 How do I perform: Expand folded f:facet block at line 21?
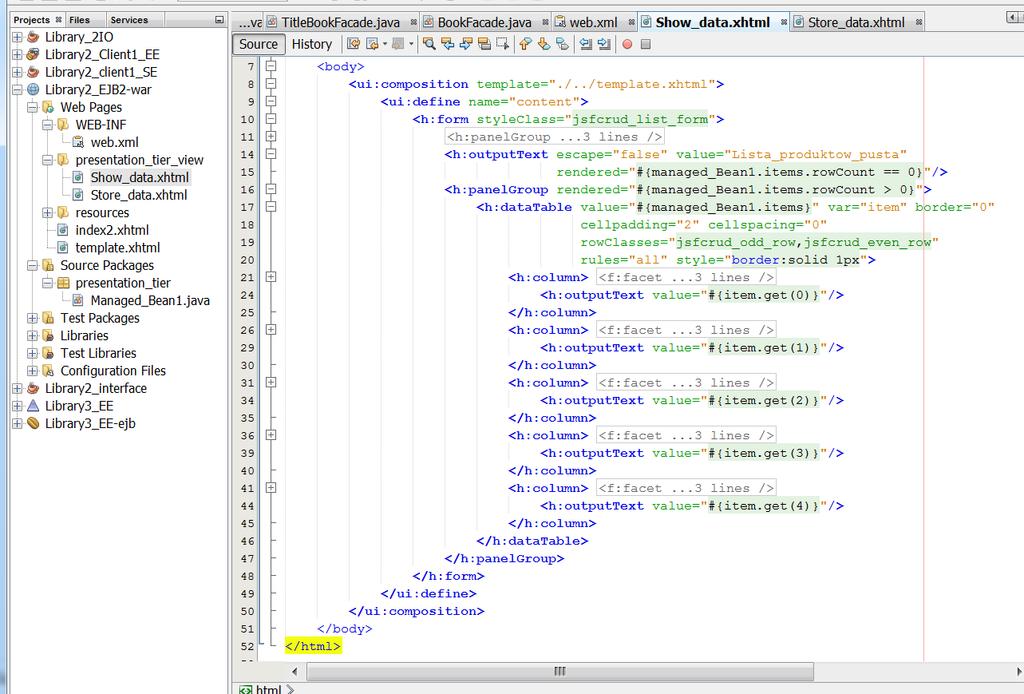[x=271, y=277]
